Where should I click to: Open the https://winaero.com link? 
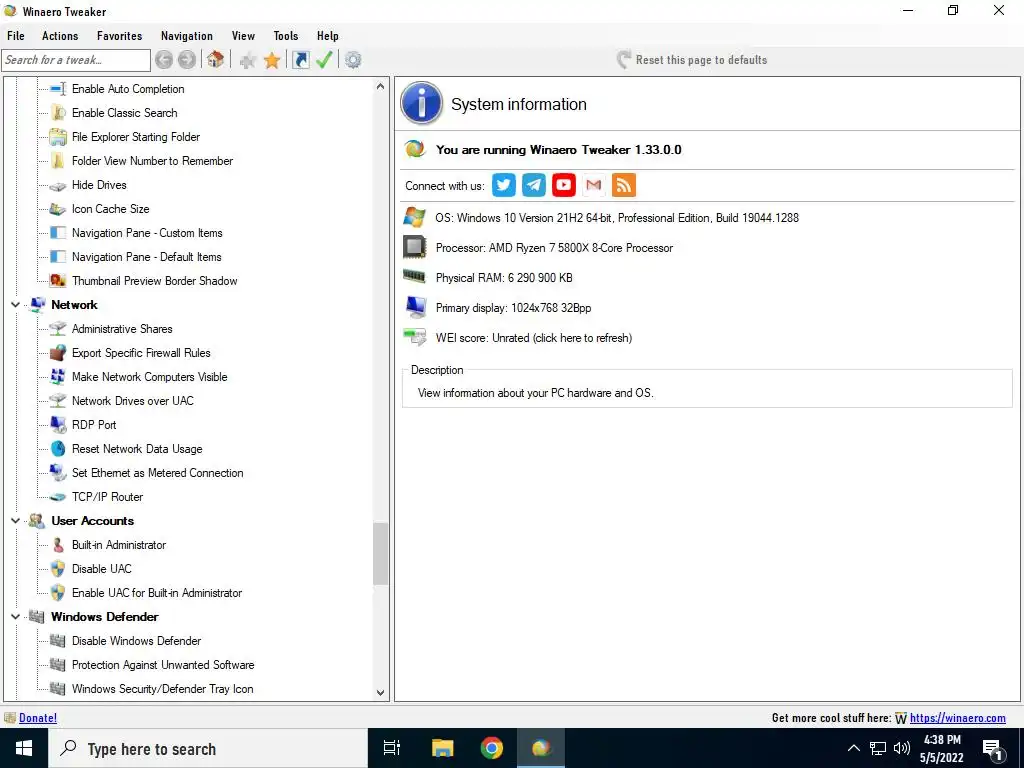(957, 718)
